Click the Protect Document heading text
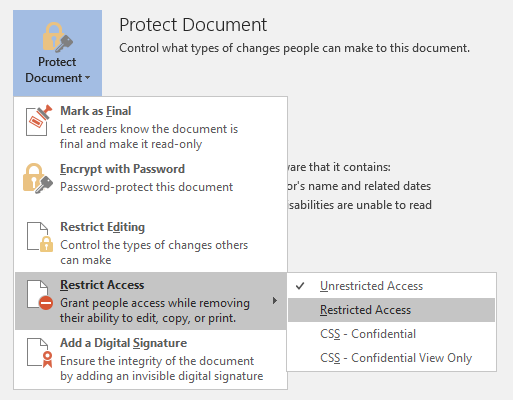513x400 pixels. pyautogui.click(x=193, y=25)
